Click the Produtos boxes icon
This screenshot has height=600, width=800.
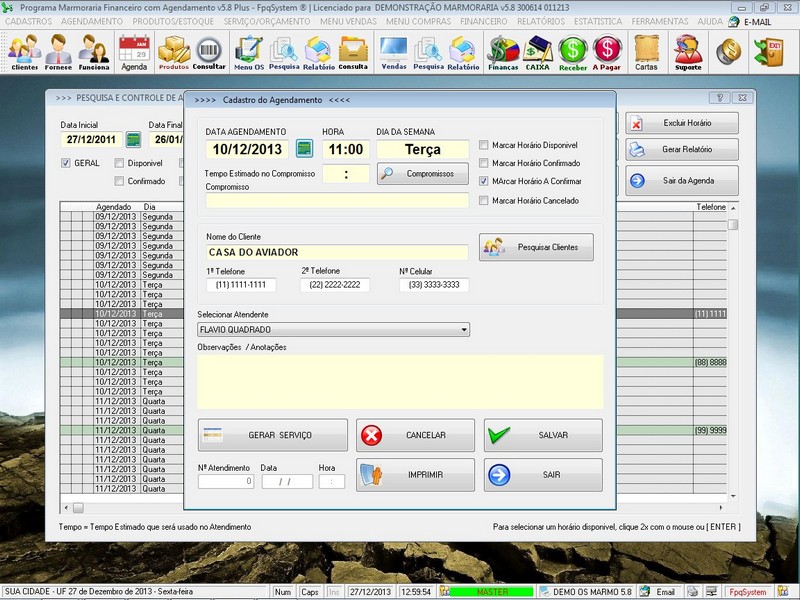[x=174, y=52]
